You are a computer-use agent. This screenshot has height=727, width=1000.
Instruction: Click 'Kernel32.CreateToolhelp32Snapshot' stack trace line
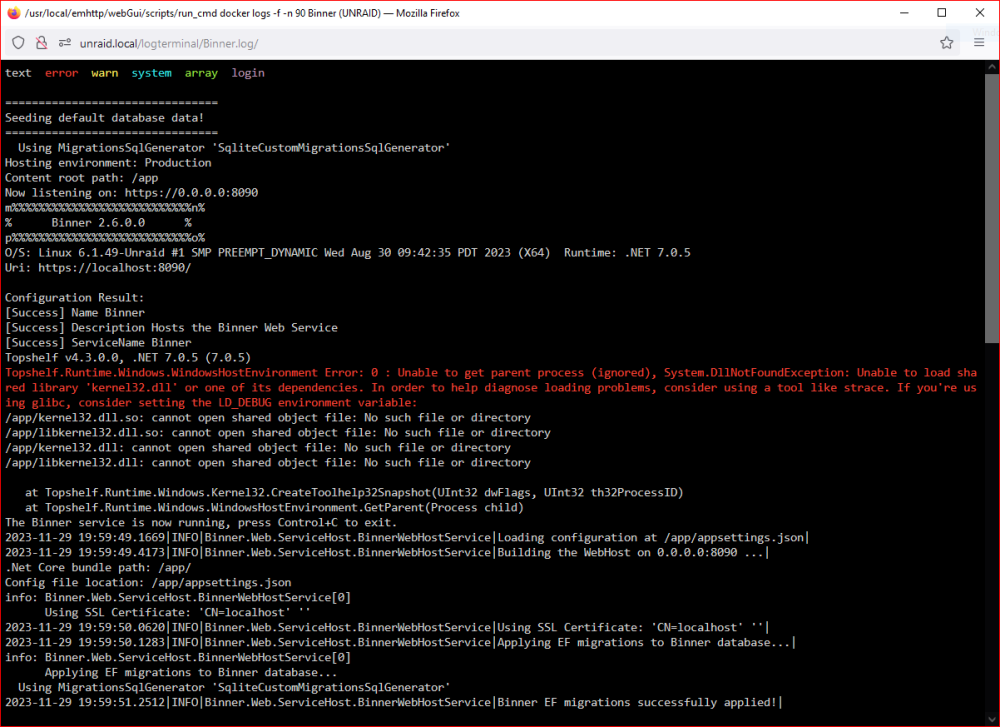tap(354, 492)
